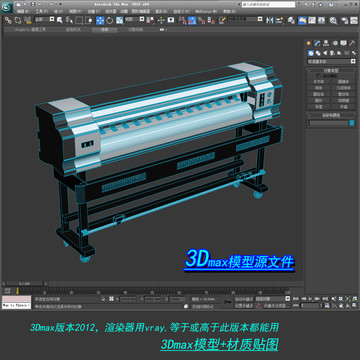Open the reference coordinate system dropdown
The height and width of the screenshot is (360, 360).
tap(135, 20)
